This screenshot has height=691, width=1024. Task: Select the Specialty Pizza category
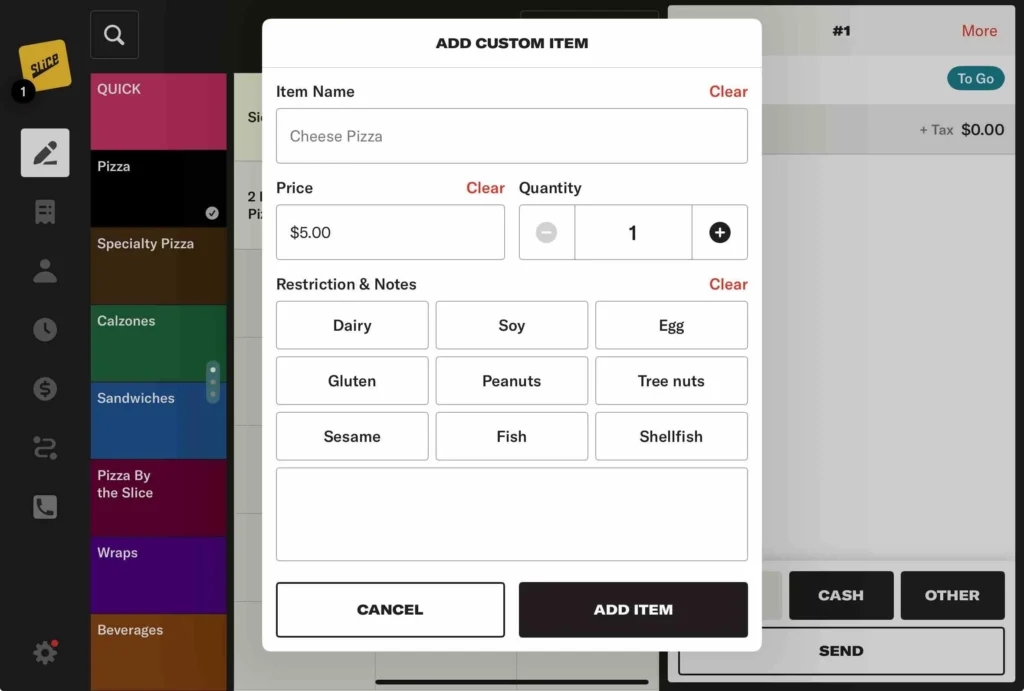[158, 265]
